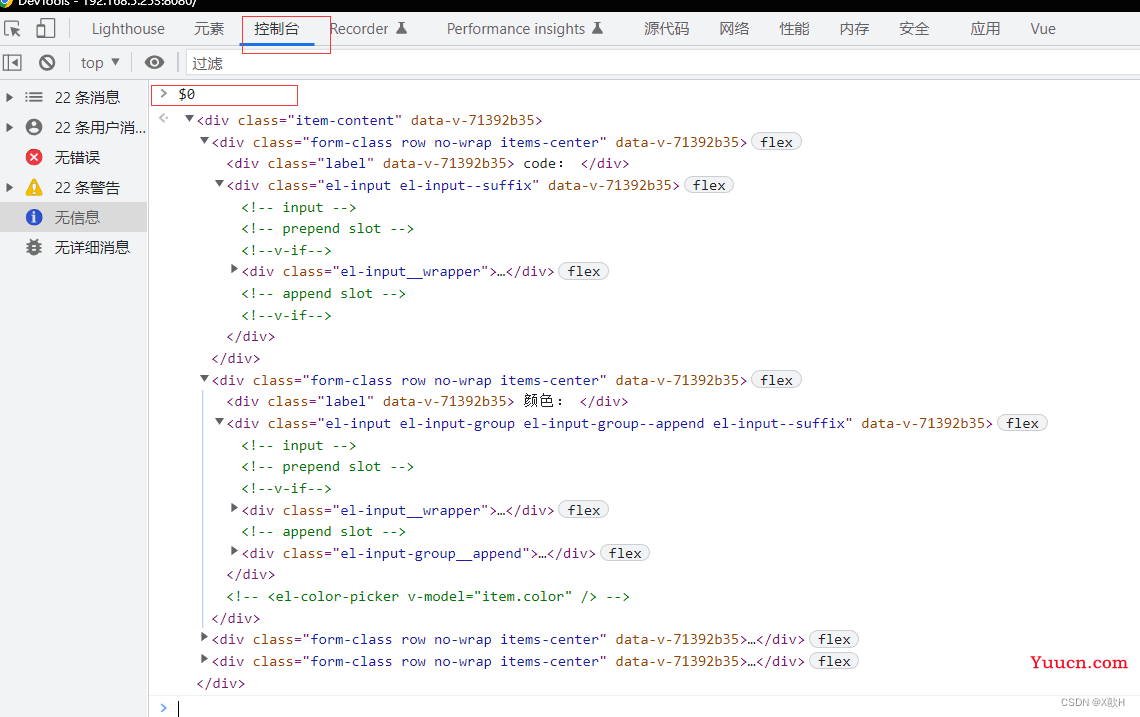Activate the inspect element picker icon
1140x717 pixels.
pos(12,29)
